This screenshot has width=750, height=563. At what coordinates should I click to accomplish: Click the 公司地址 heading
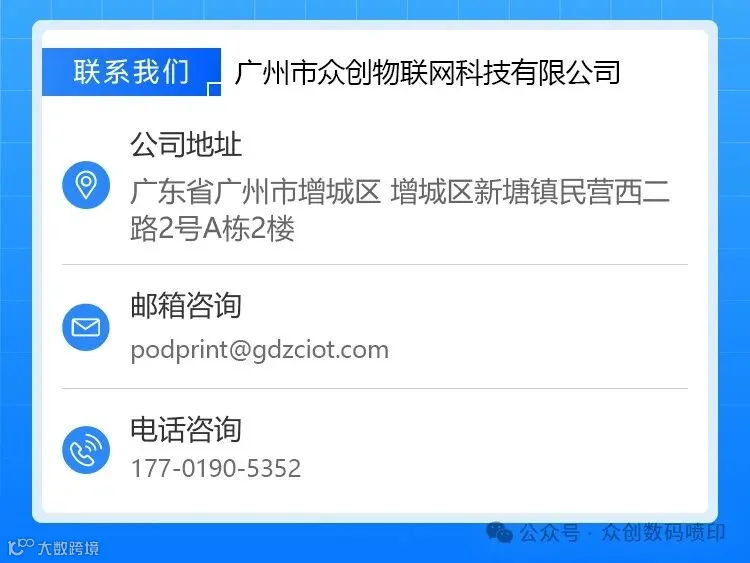click(186, 144)
